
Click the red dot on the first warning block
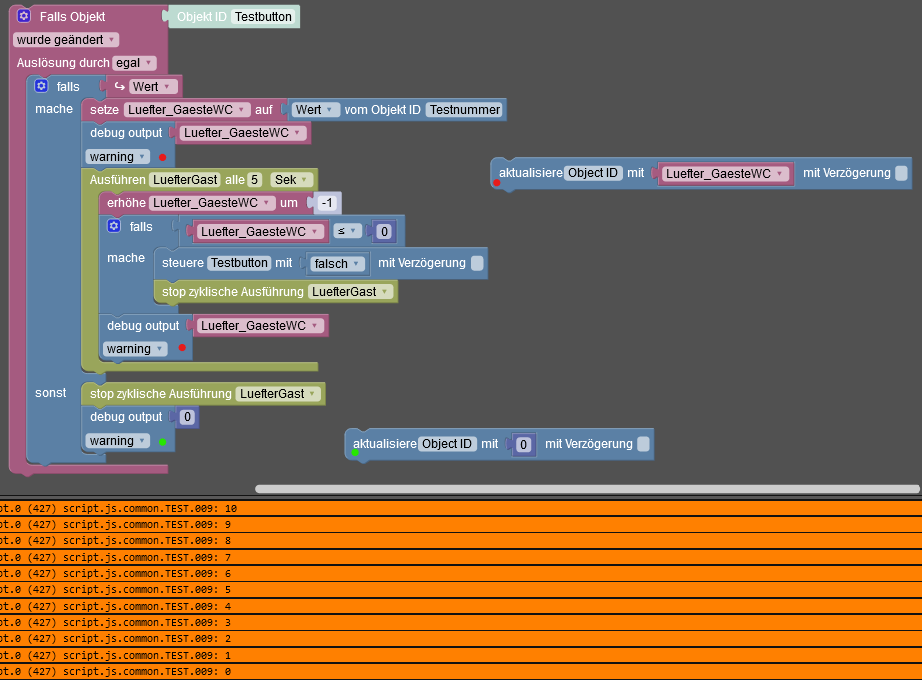(x=163, y=157)
